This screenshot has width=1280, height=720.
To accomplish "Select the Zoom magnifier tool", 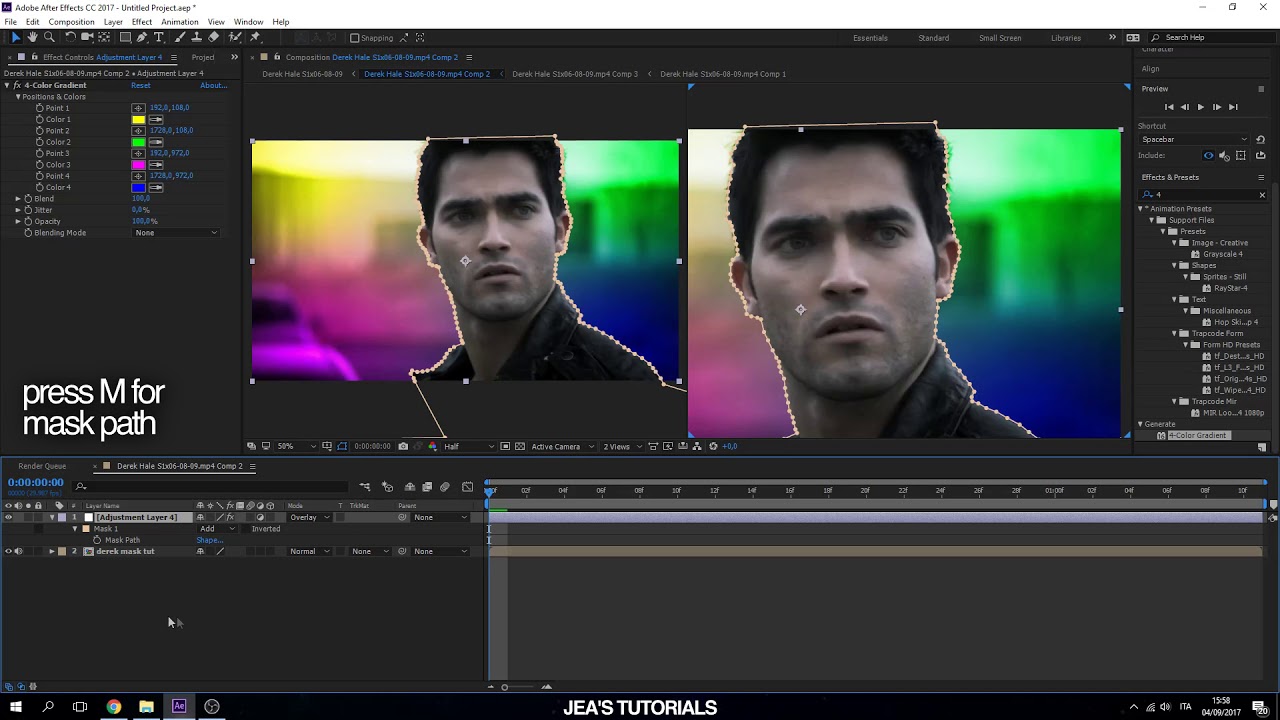I will (49, 37).
